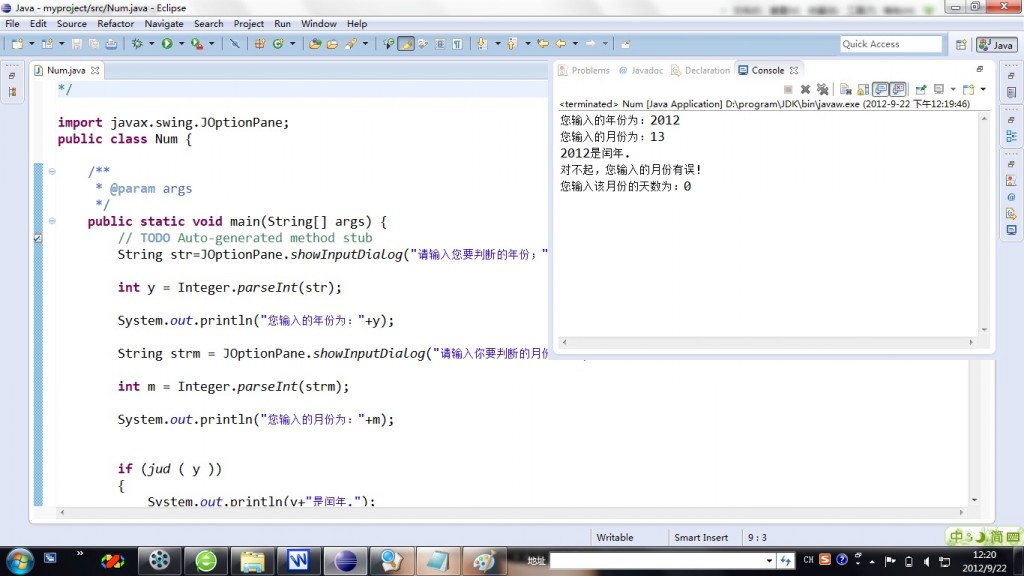Click the Open Task folder icon
Image resolution: width=1024 pixels, height=576 pixels.
pyautogui.click(x=332, y=44)
